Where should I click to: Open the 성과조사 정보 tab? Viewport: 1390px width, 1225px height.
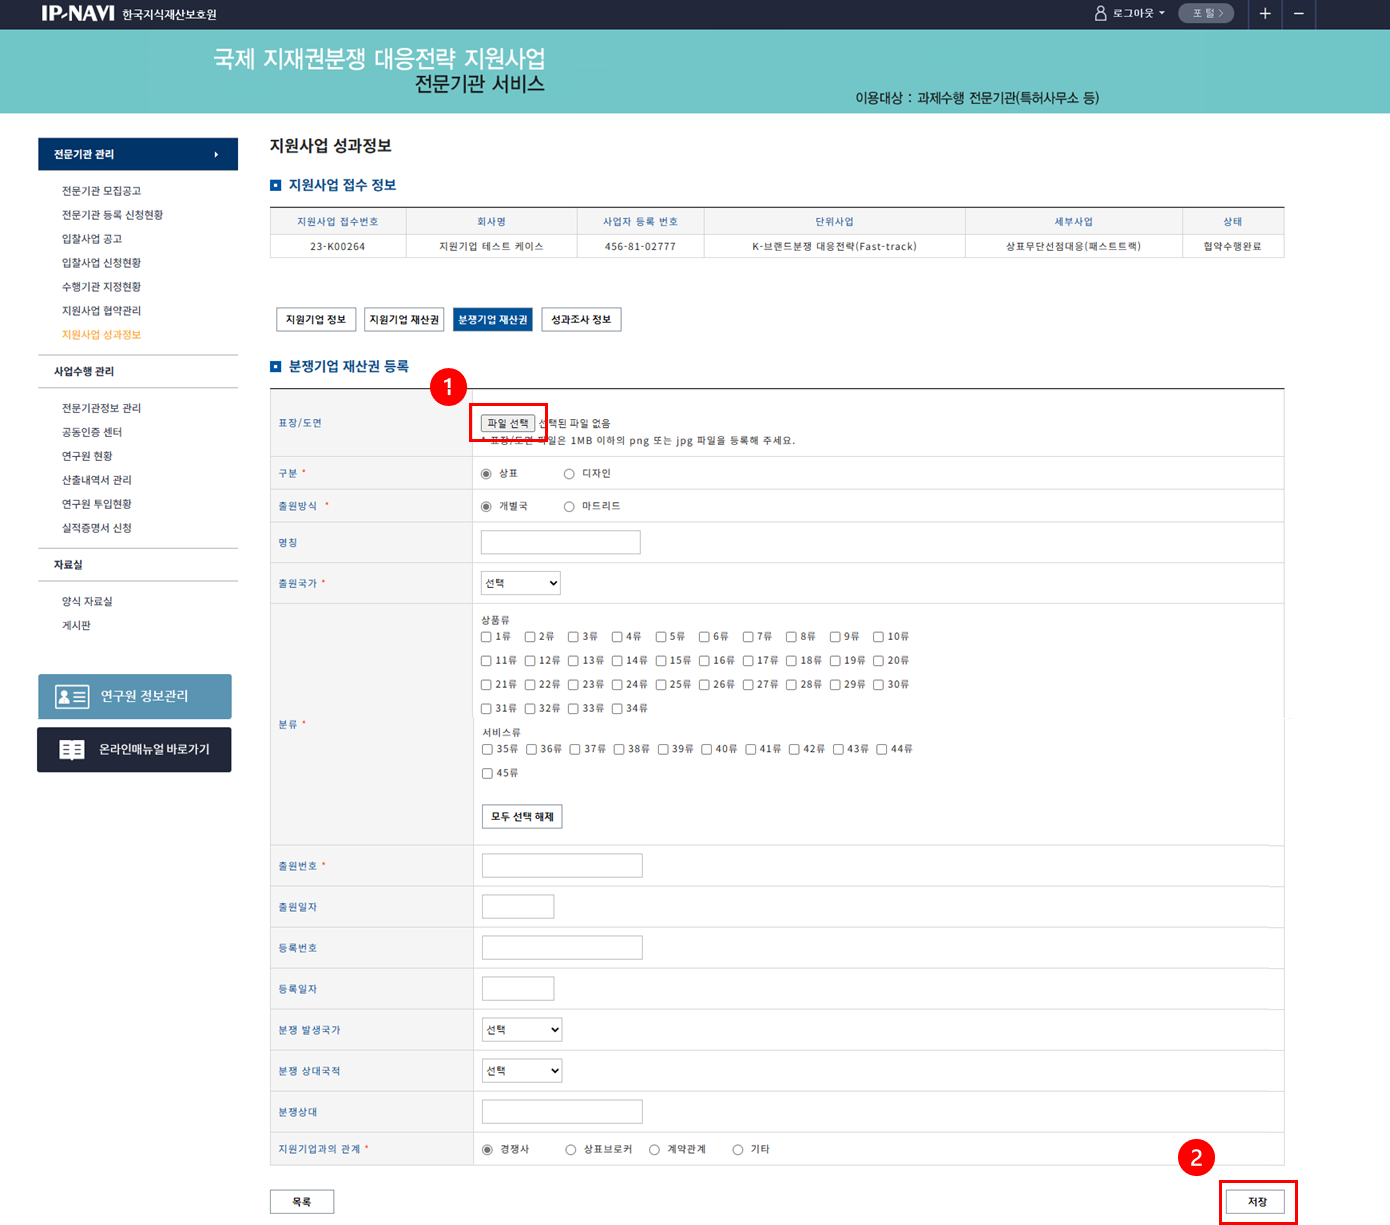581,320
